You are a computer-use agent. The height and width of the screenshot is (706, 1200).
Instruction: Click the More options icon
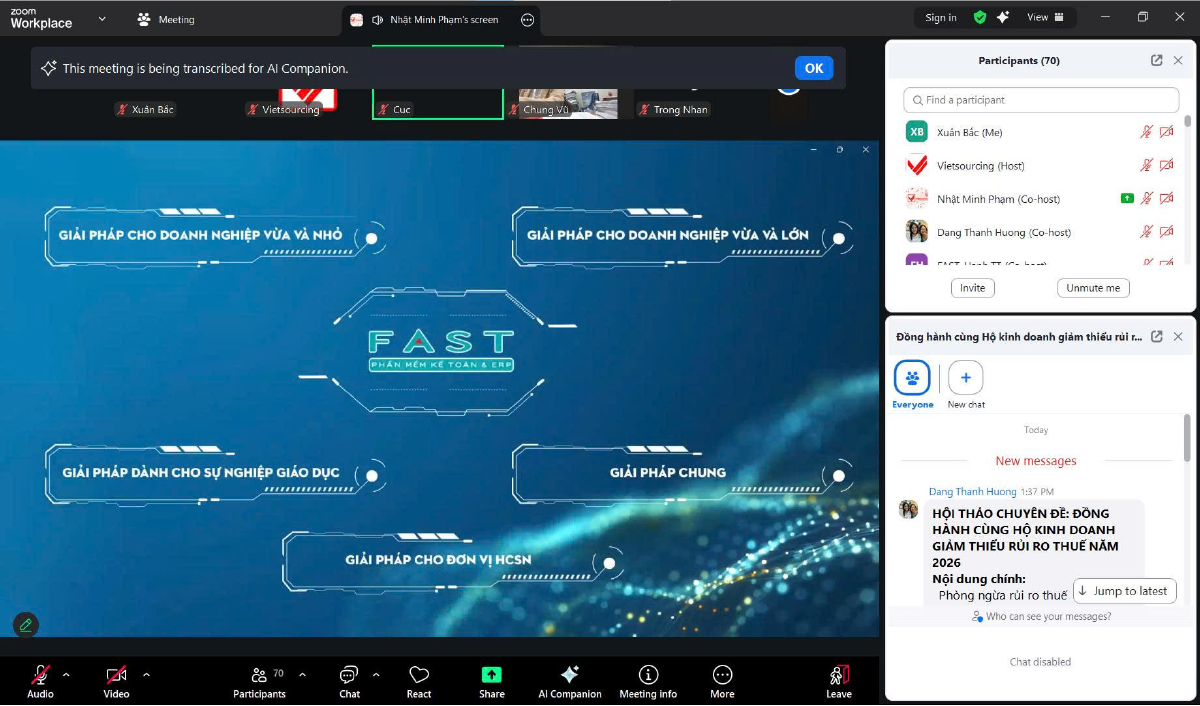click(x=722, y=676)
